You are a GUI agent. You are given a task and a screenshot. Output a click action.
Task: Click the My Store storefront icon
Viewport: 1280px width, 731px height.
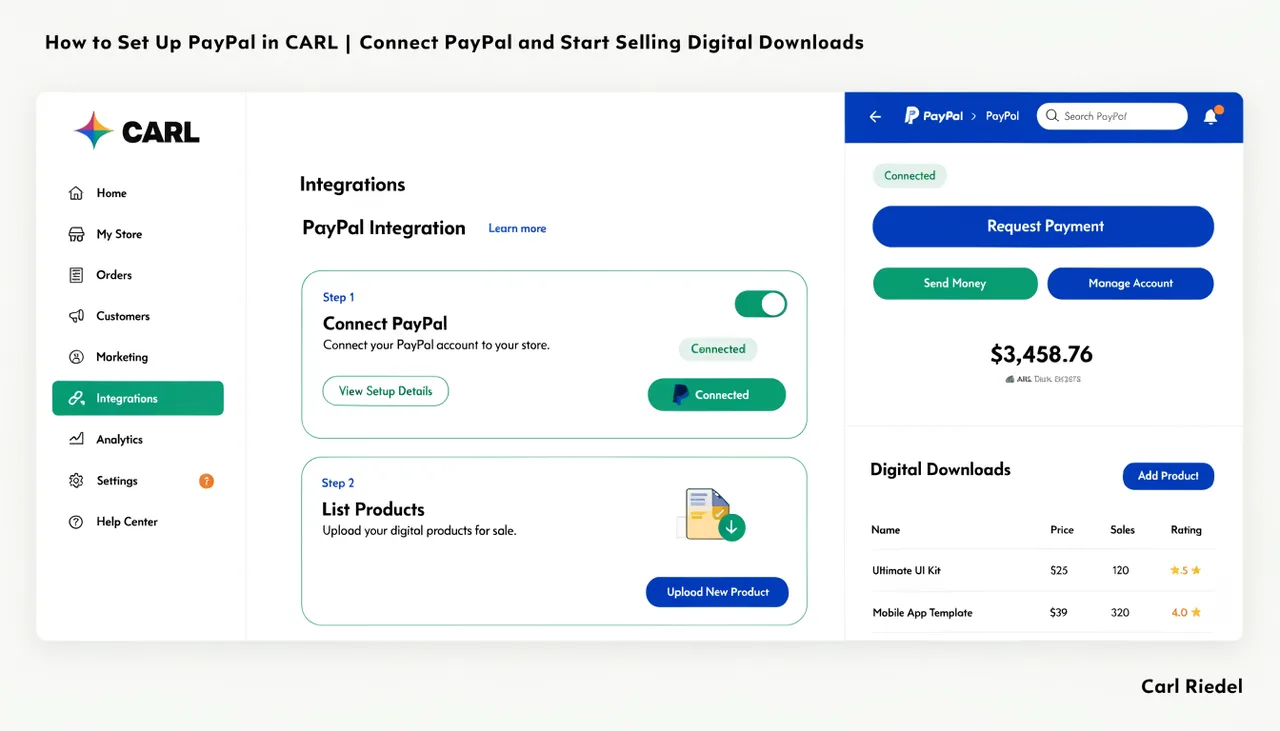(x=76, y=234)
